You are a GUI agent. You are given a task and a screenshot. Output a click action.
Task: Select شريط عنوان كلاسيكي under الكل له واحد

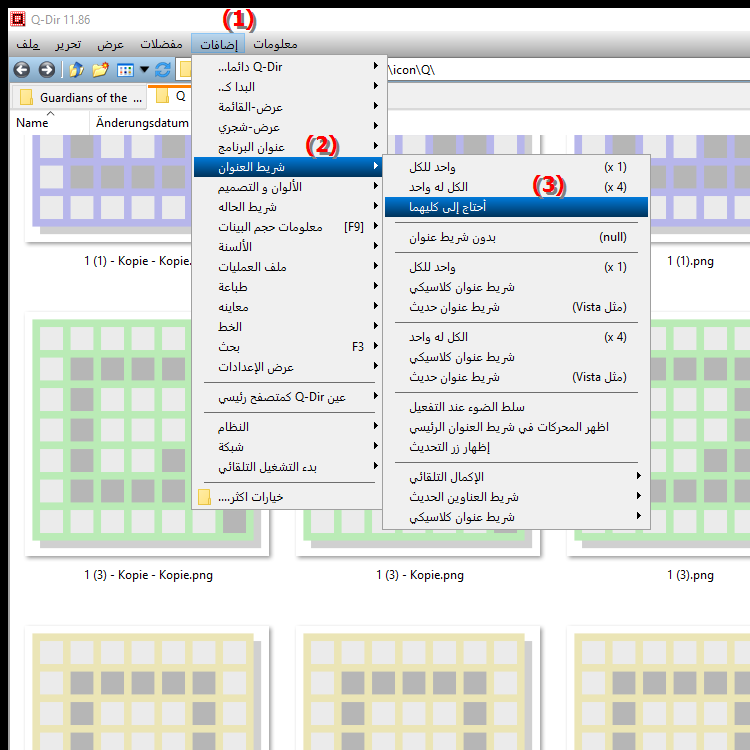517,357
